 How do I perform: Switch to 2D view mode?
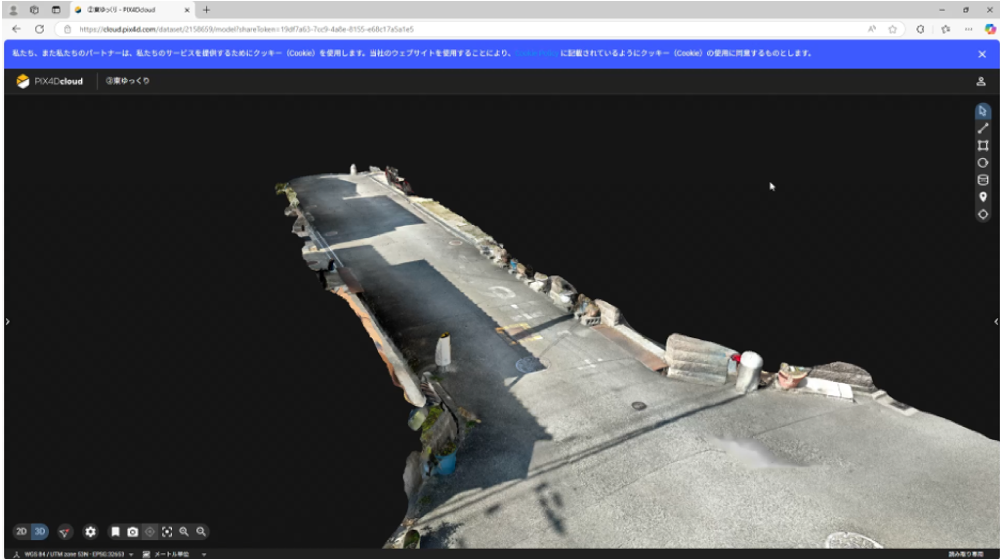tap(22, 532)
